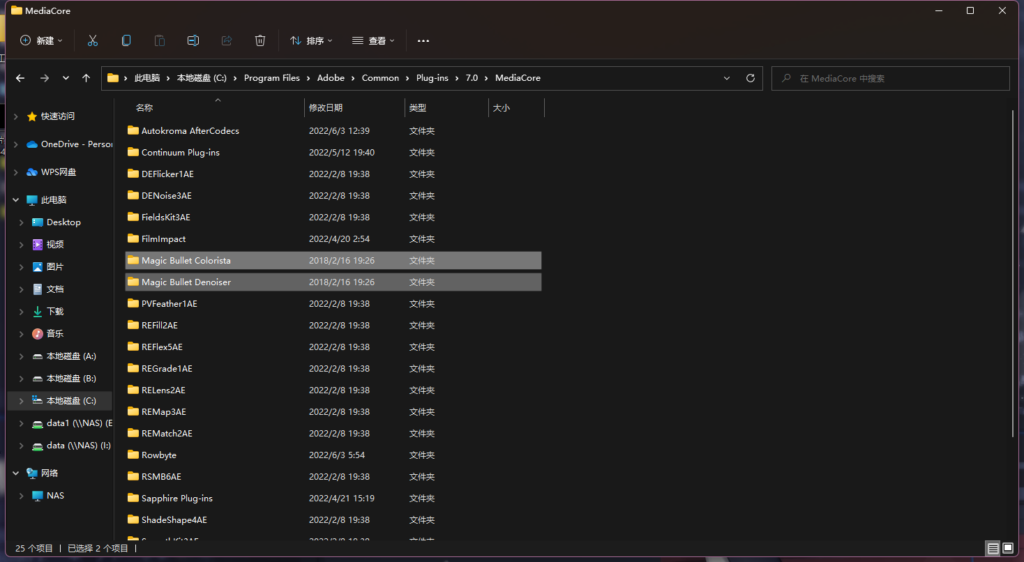Viewport: 1024px width, 562px height.
Task: Go back with the left arrow
Action: pos(20,78)
